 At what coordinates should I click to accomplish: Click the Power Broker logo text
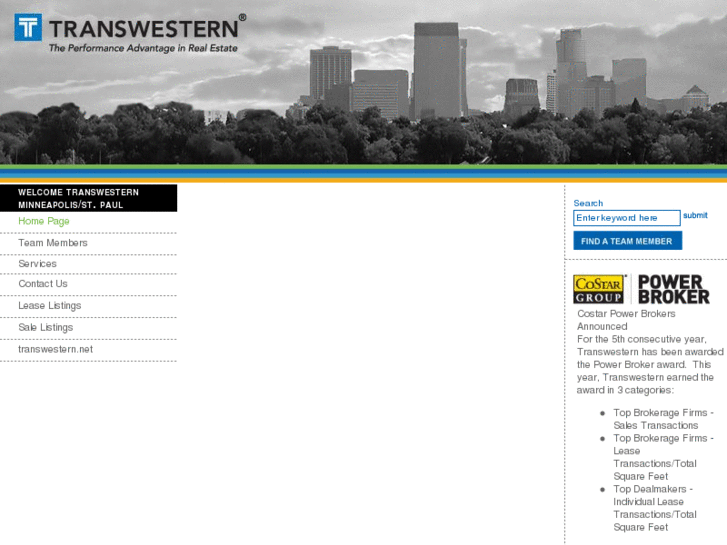[674, 289]
